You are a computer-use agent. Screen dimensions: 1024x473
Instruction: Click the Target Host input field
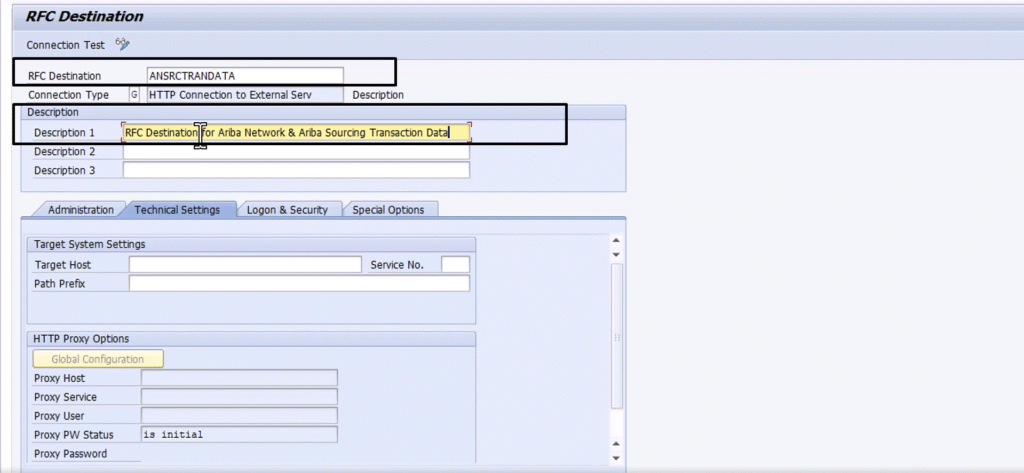(245, 265)
